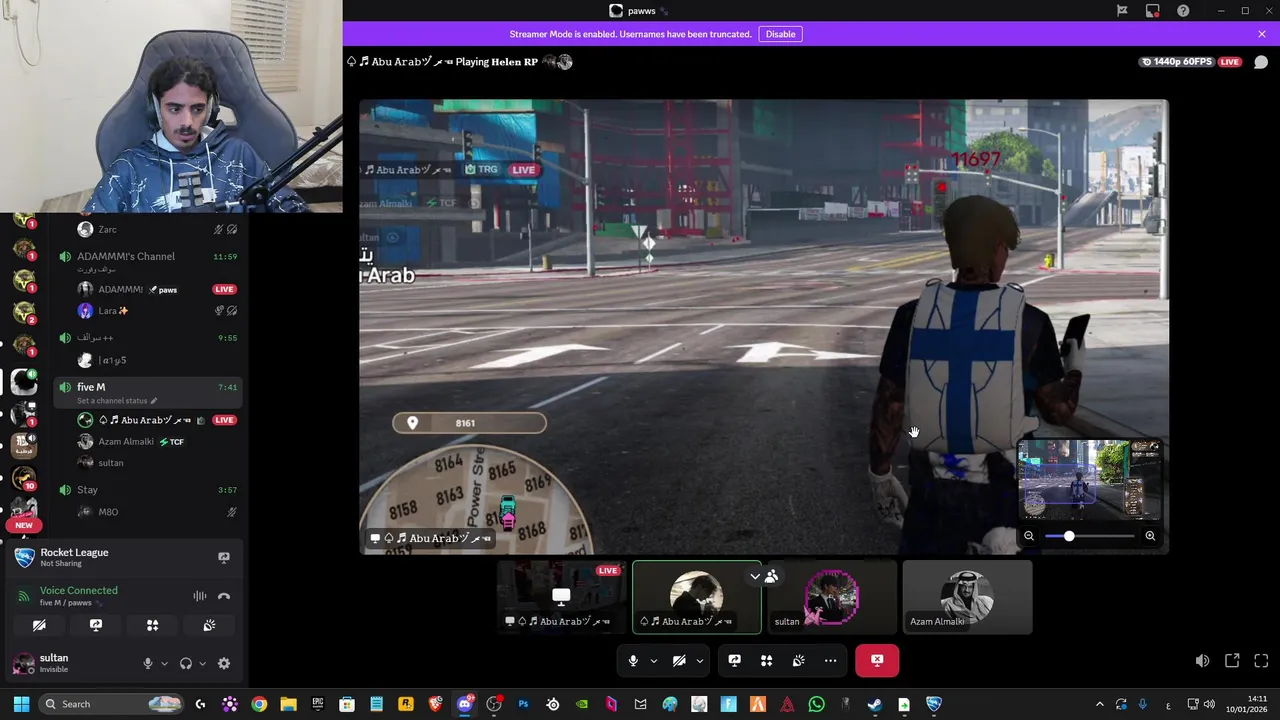
Task: Launch an activity from the voice panel
Action: [x=152, y=625]
